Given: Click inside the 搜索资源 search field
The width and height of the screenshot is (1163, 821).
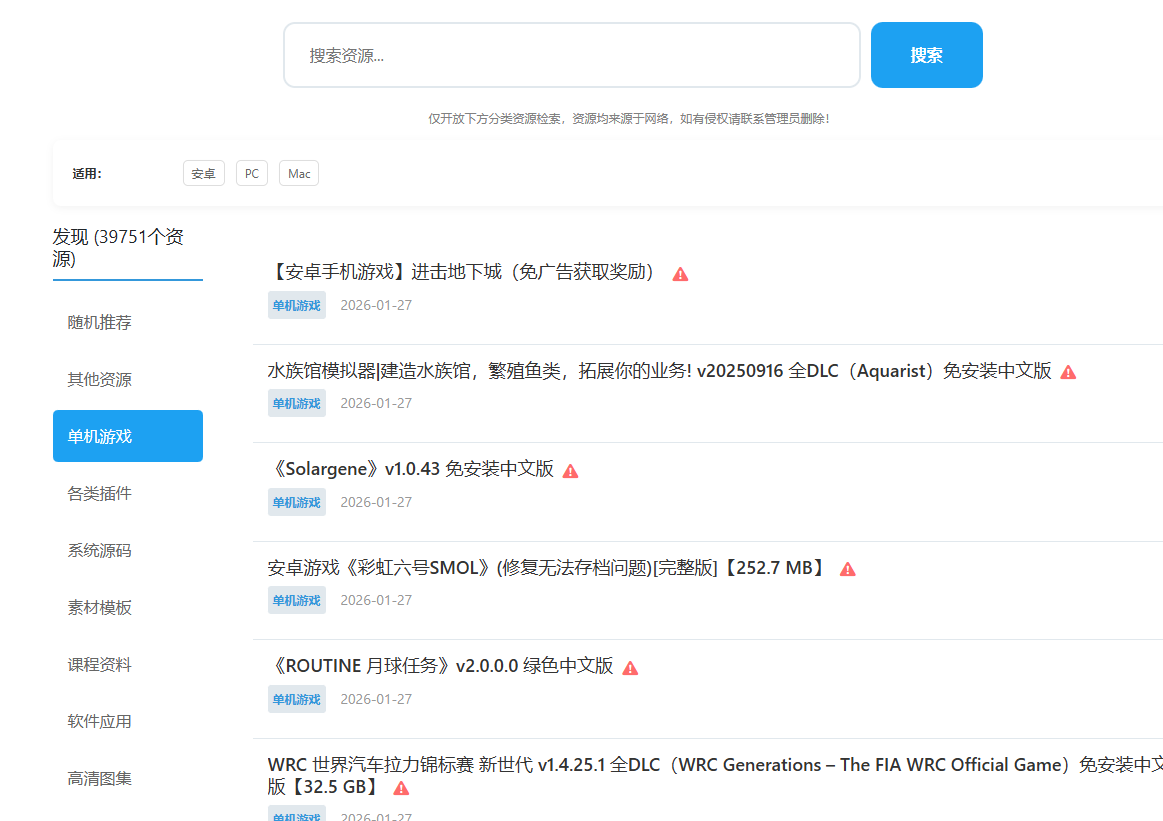Looking at the screenshot, I should pos(571,55).
